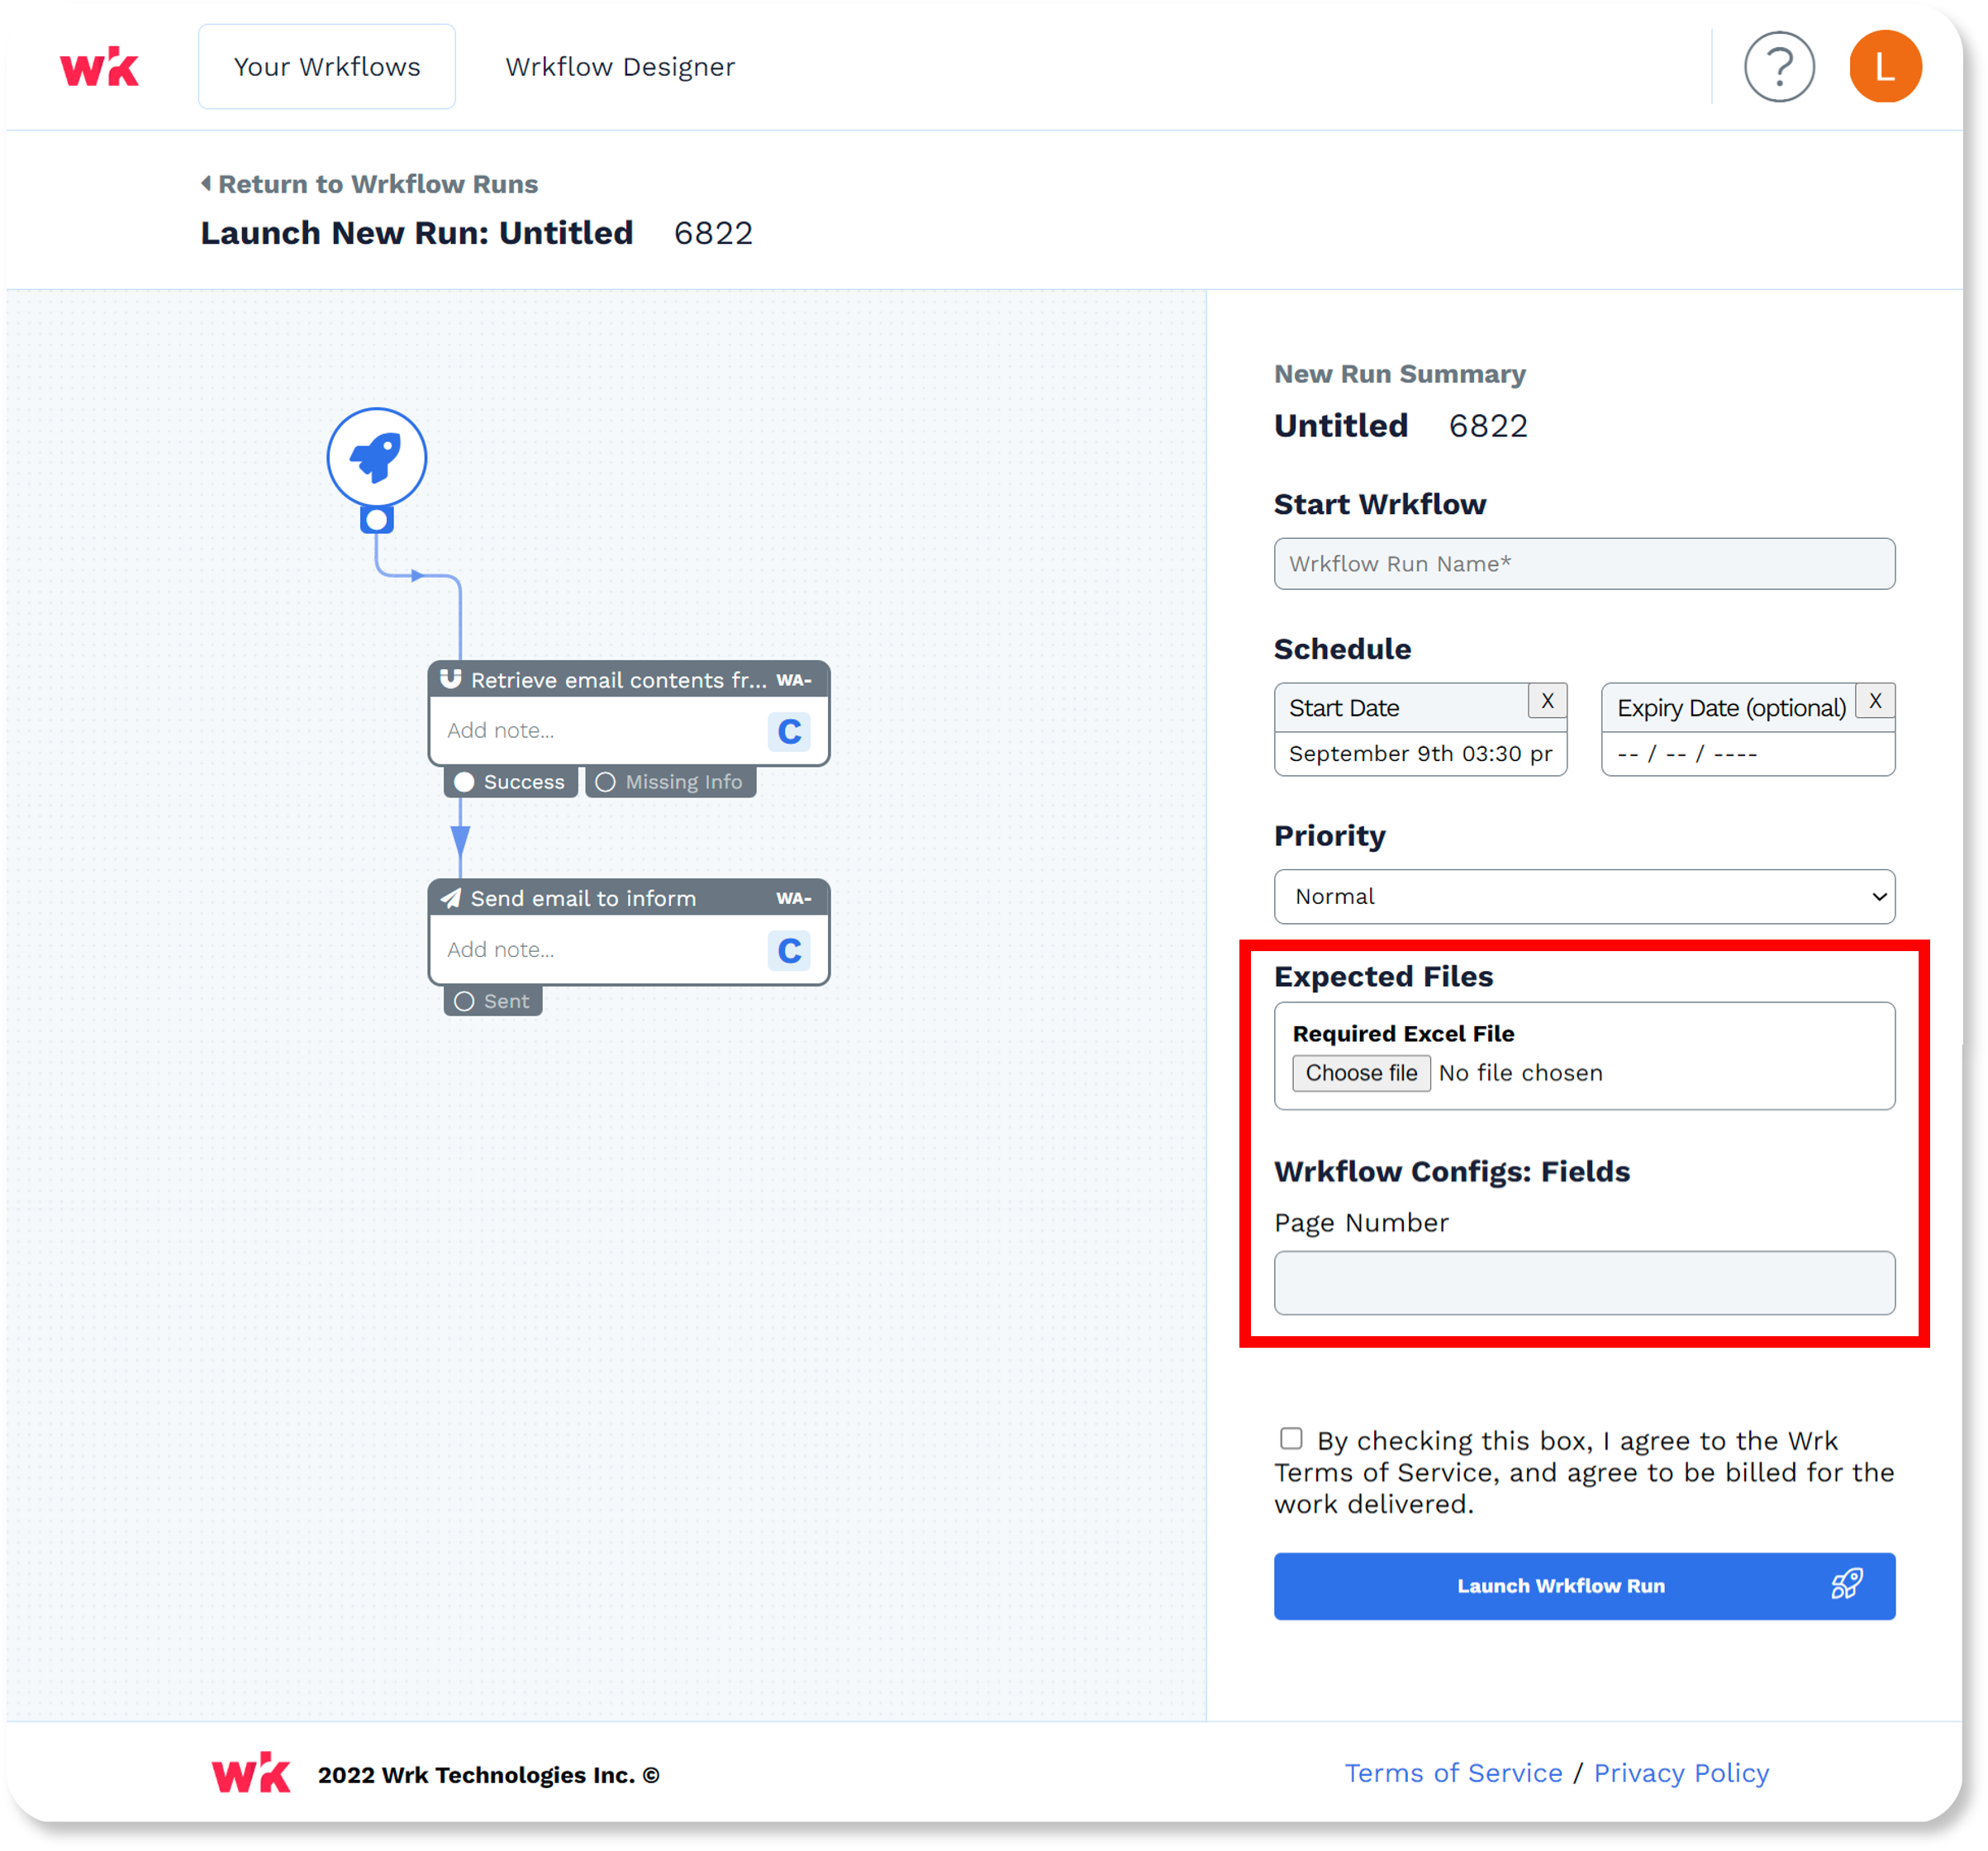Clear the Start Date with its X button
This screenshot has width=1988, height=1851.
coord(1546,700)
